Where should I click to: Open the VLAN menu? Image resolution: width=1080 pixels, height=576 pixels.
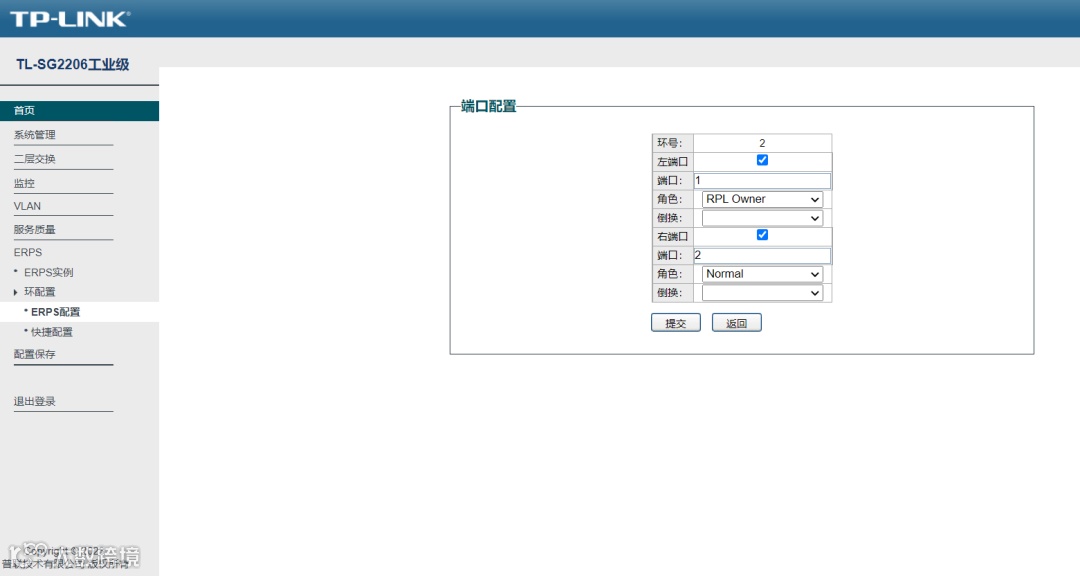tap(28, 206)
